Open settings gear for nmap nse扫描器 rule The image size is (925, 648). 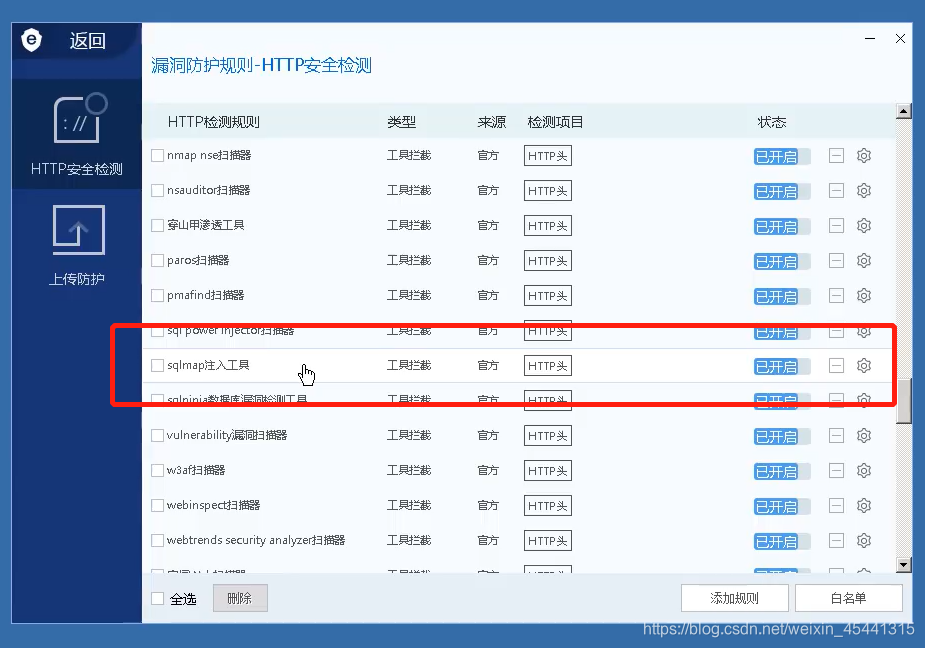863,155
